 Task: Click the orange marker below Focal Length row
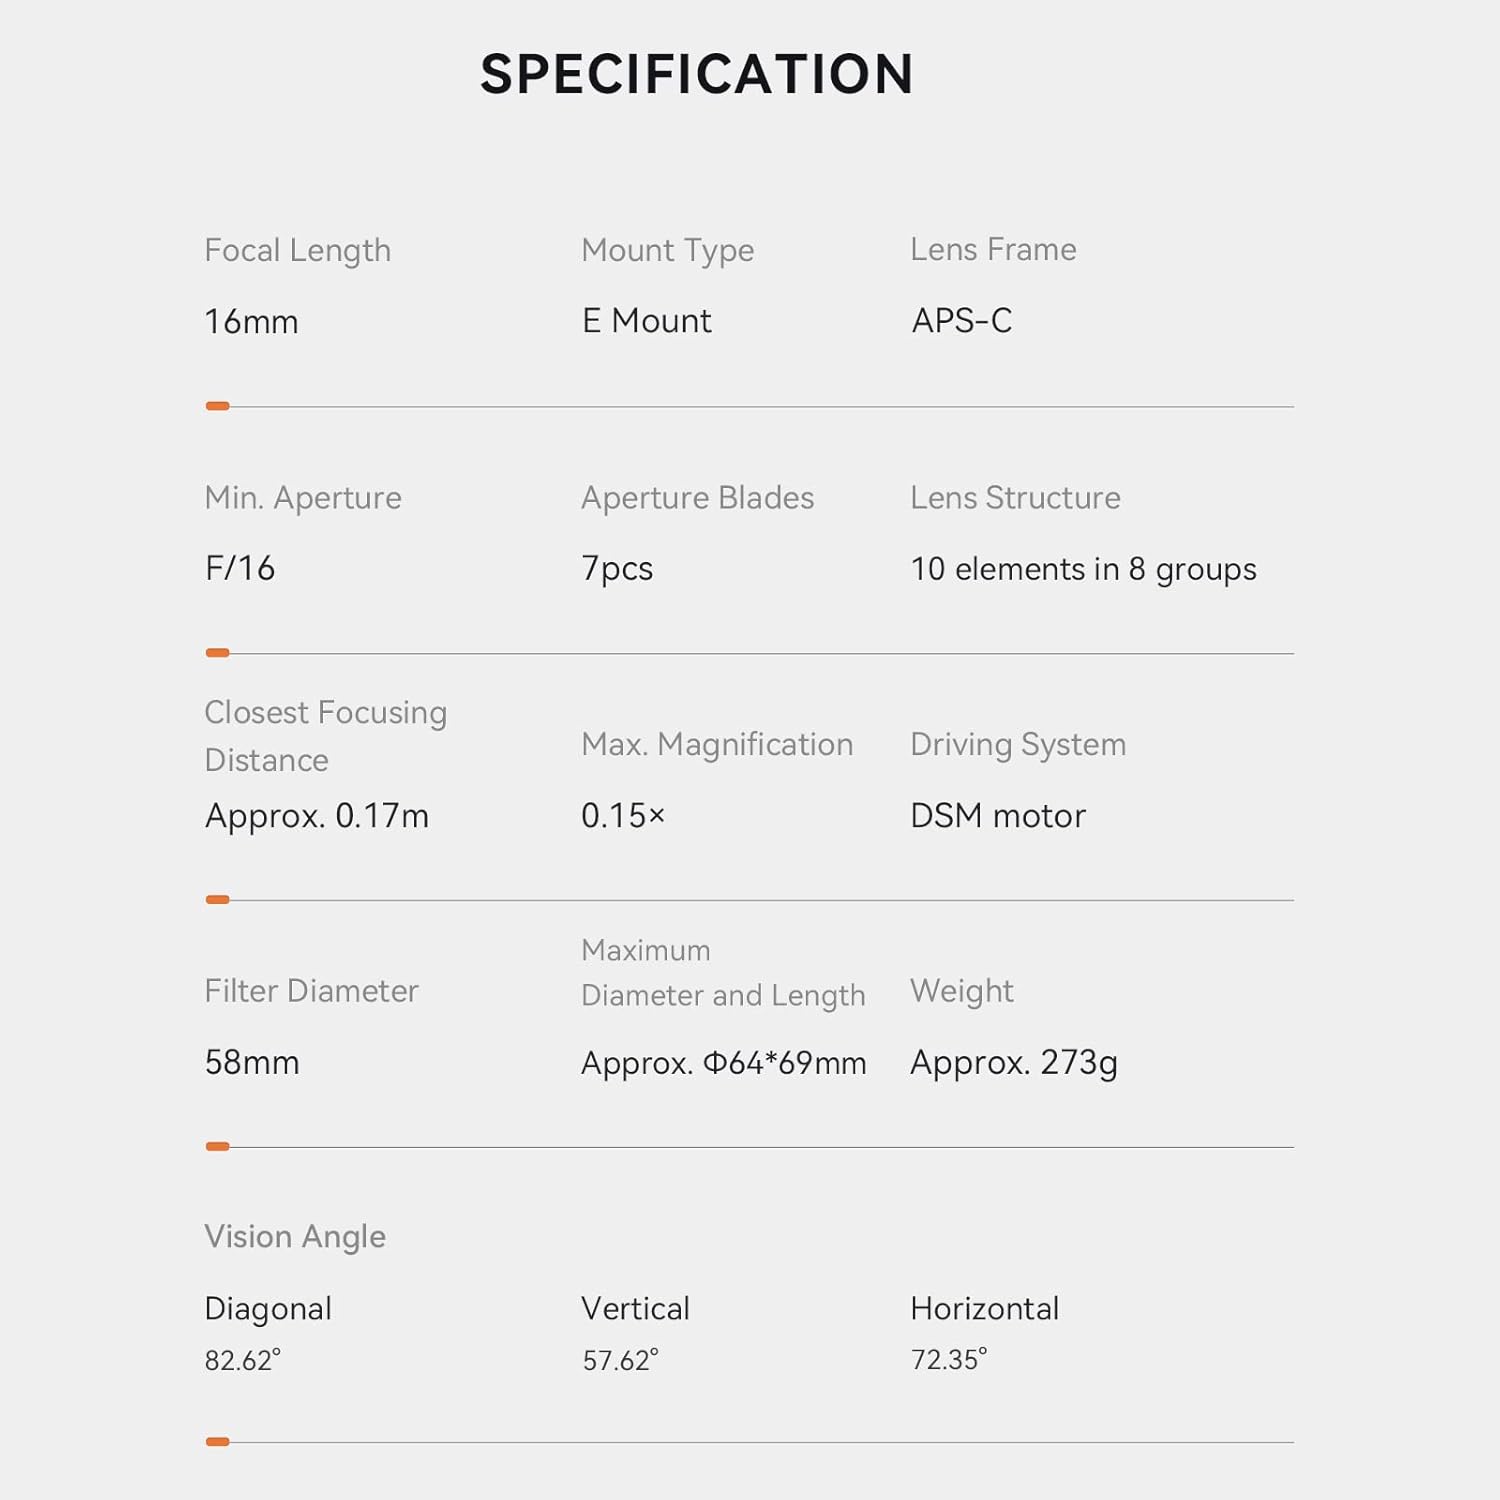(218, 406)
